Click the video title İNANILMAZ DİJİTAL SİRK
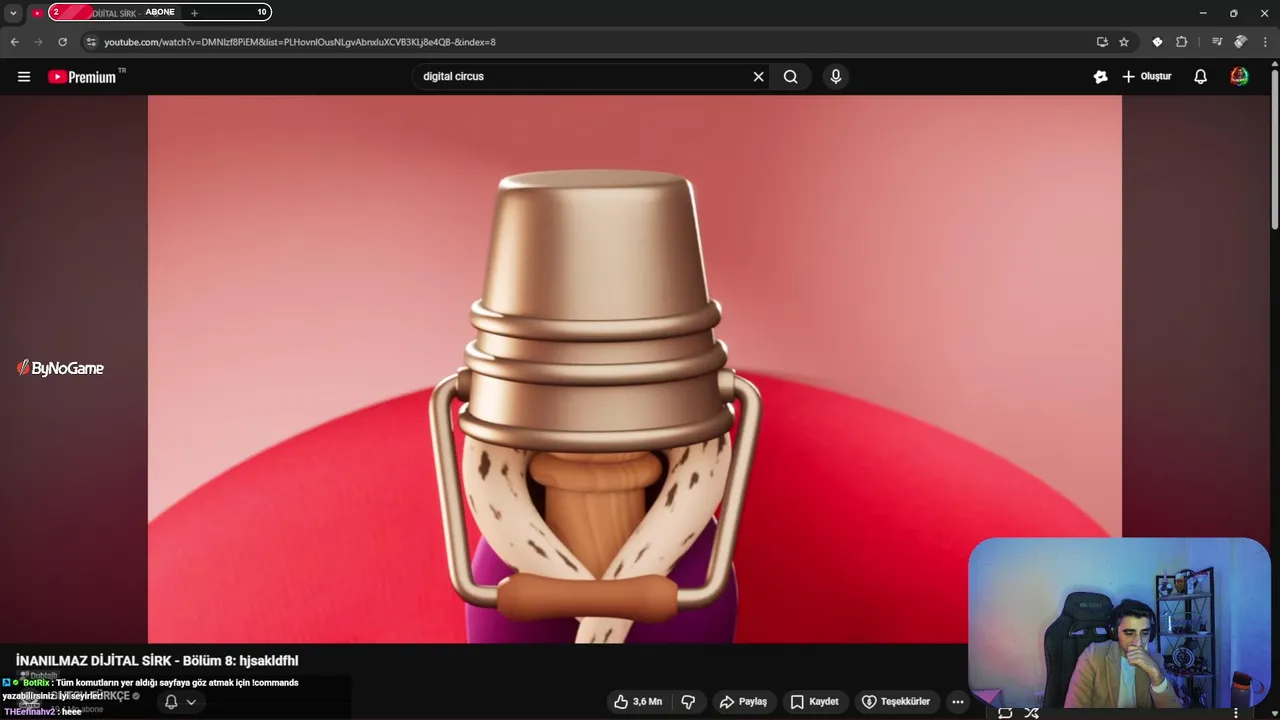 coord(157,661)
